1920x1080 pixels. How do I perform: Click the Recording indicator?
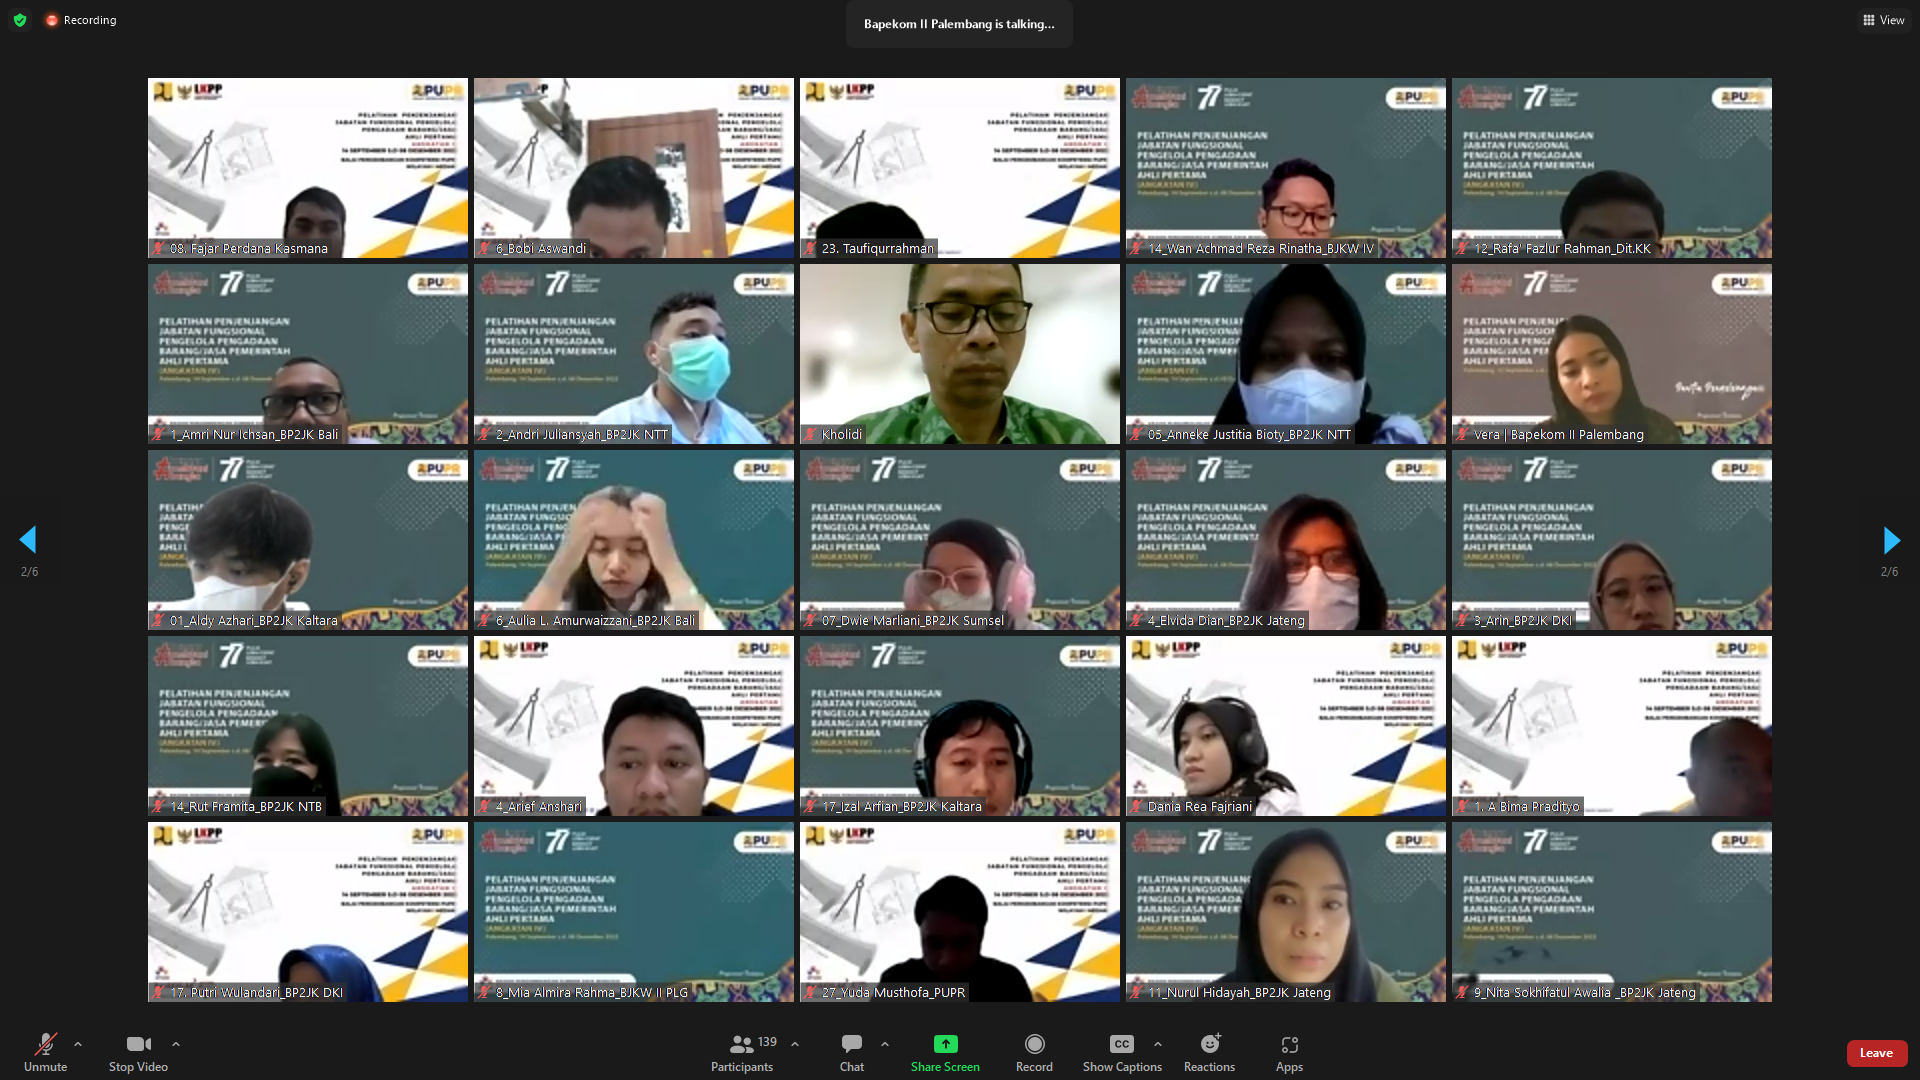click(x=80, y=20)
